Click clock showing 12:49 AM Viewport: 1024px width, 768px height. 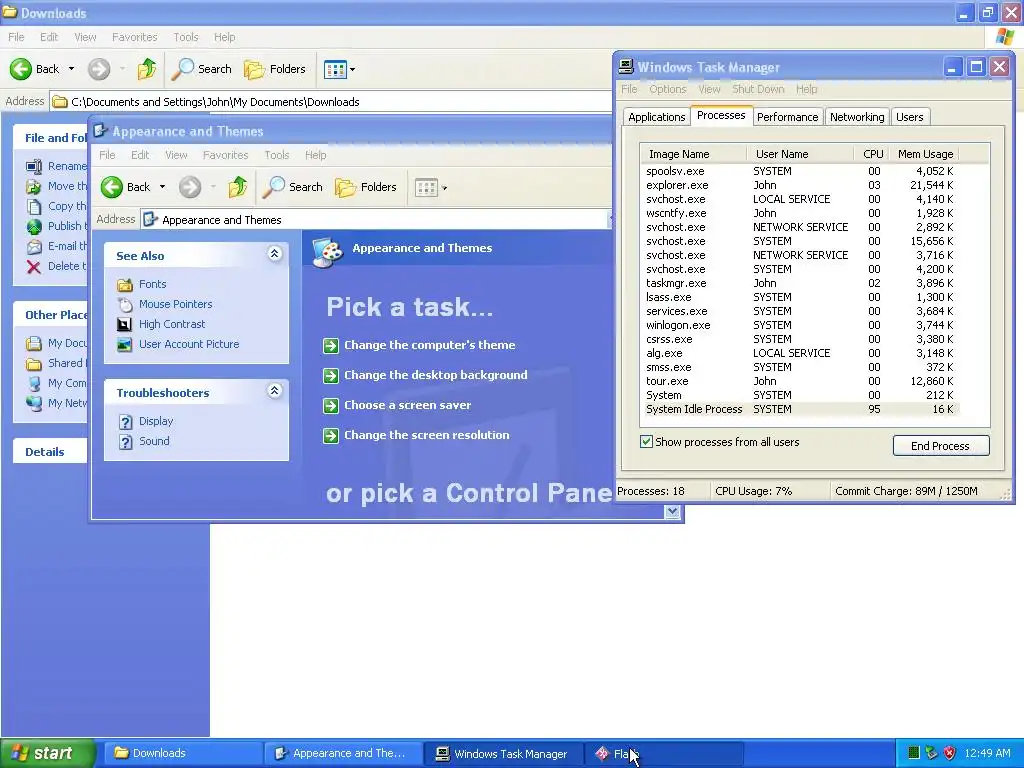(987, 753)
